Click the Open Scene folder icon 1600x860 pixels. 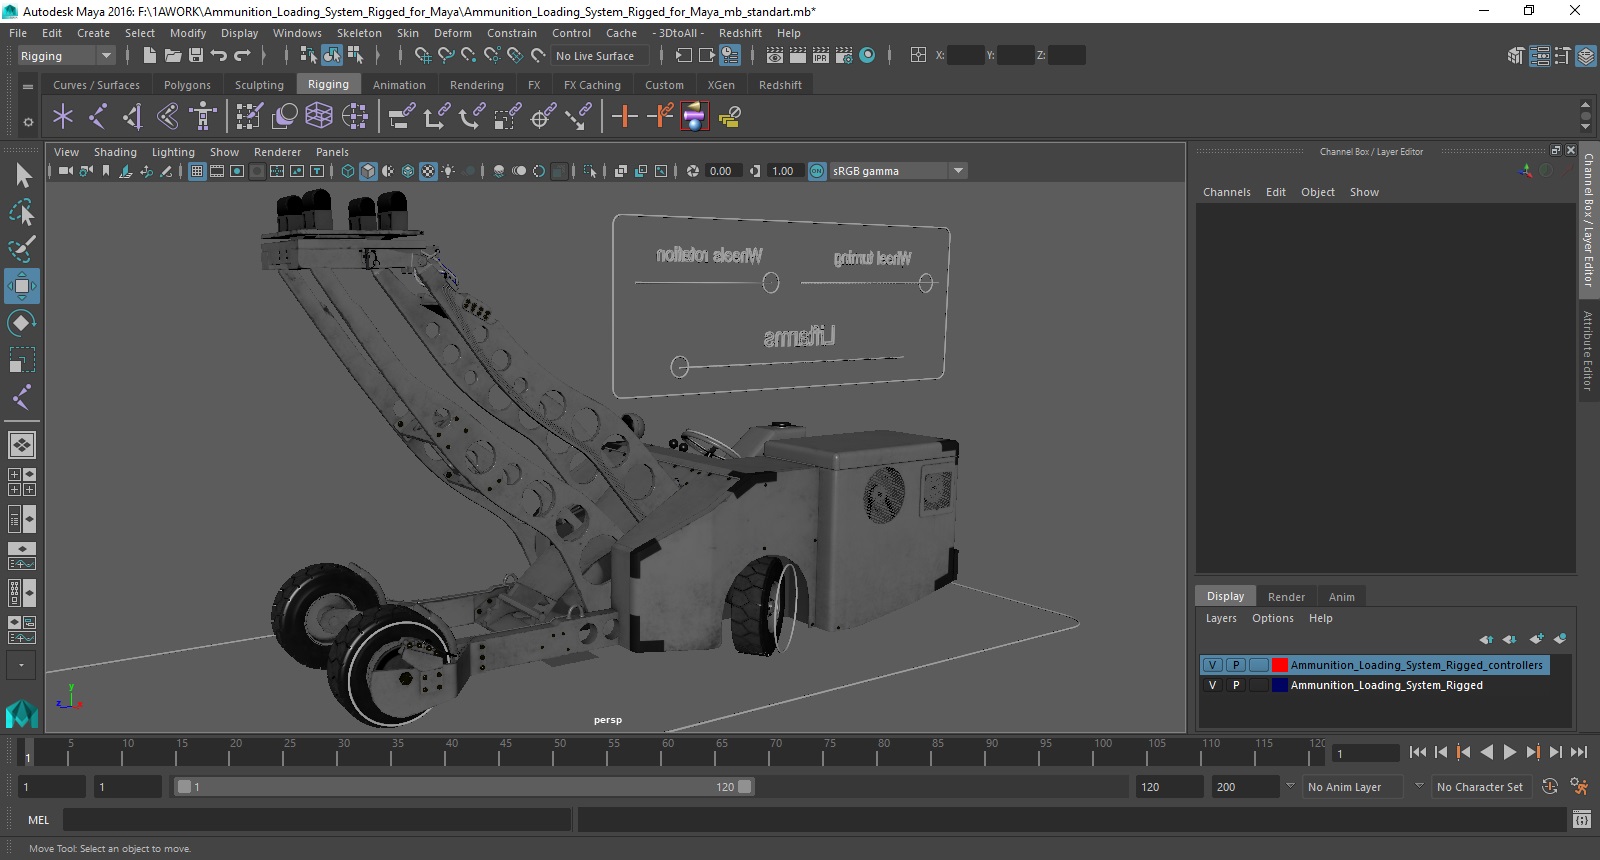(173, 56)
